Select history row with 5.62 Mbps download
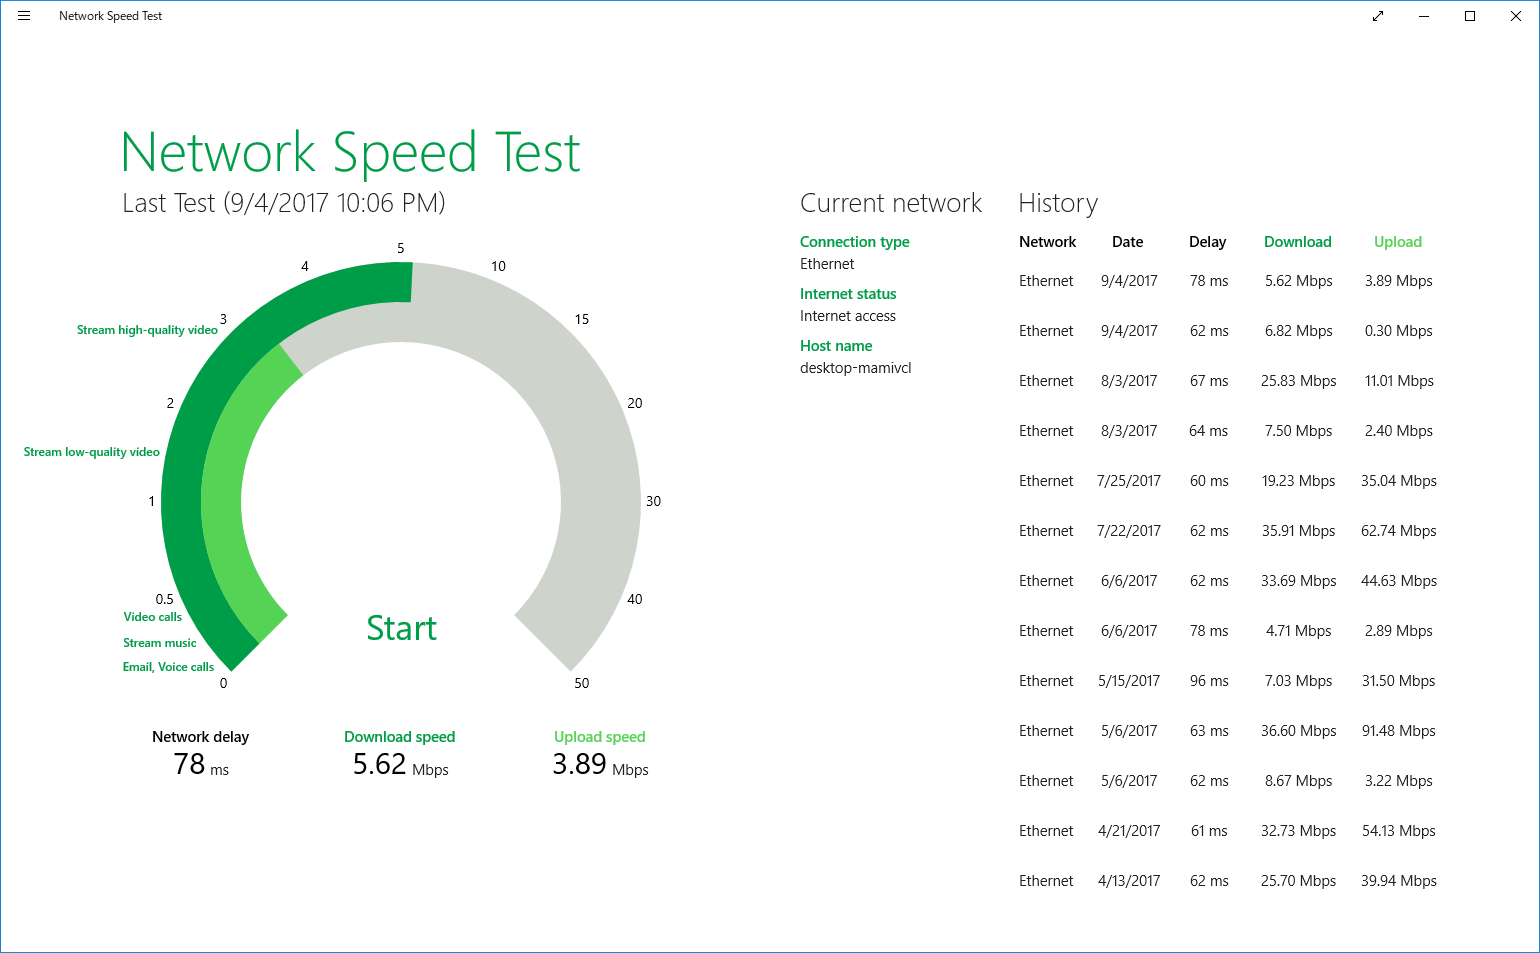The width and height of the screenshot is (1540, 953). point(1228,281)
